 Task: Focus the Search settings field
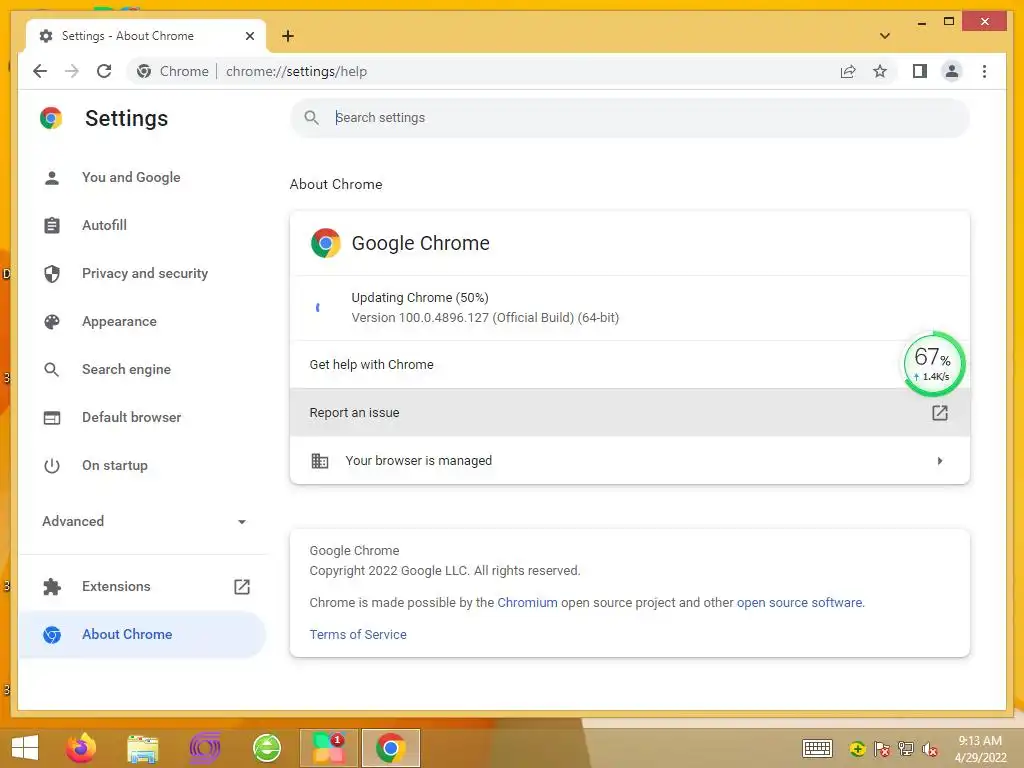(630, 118)
